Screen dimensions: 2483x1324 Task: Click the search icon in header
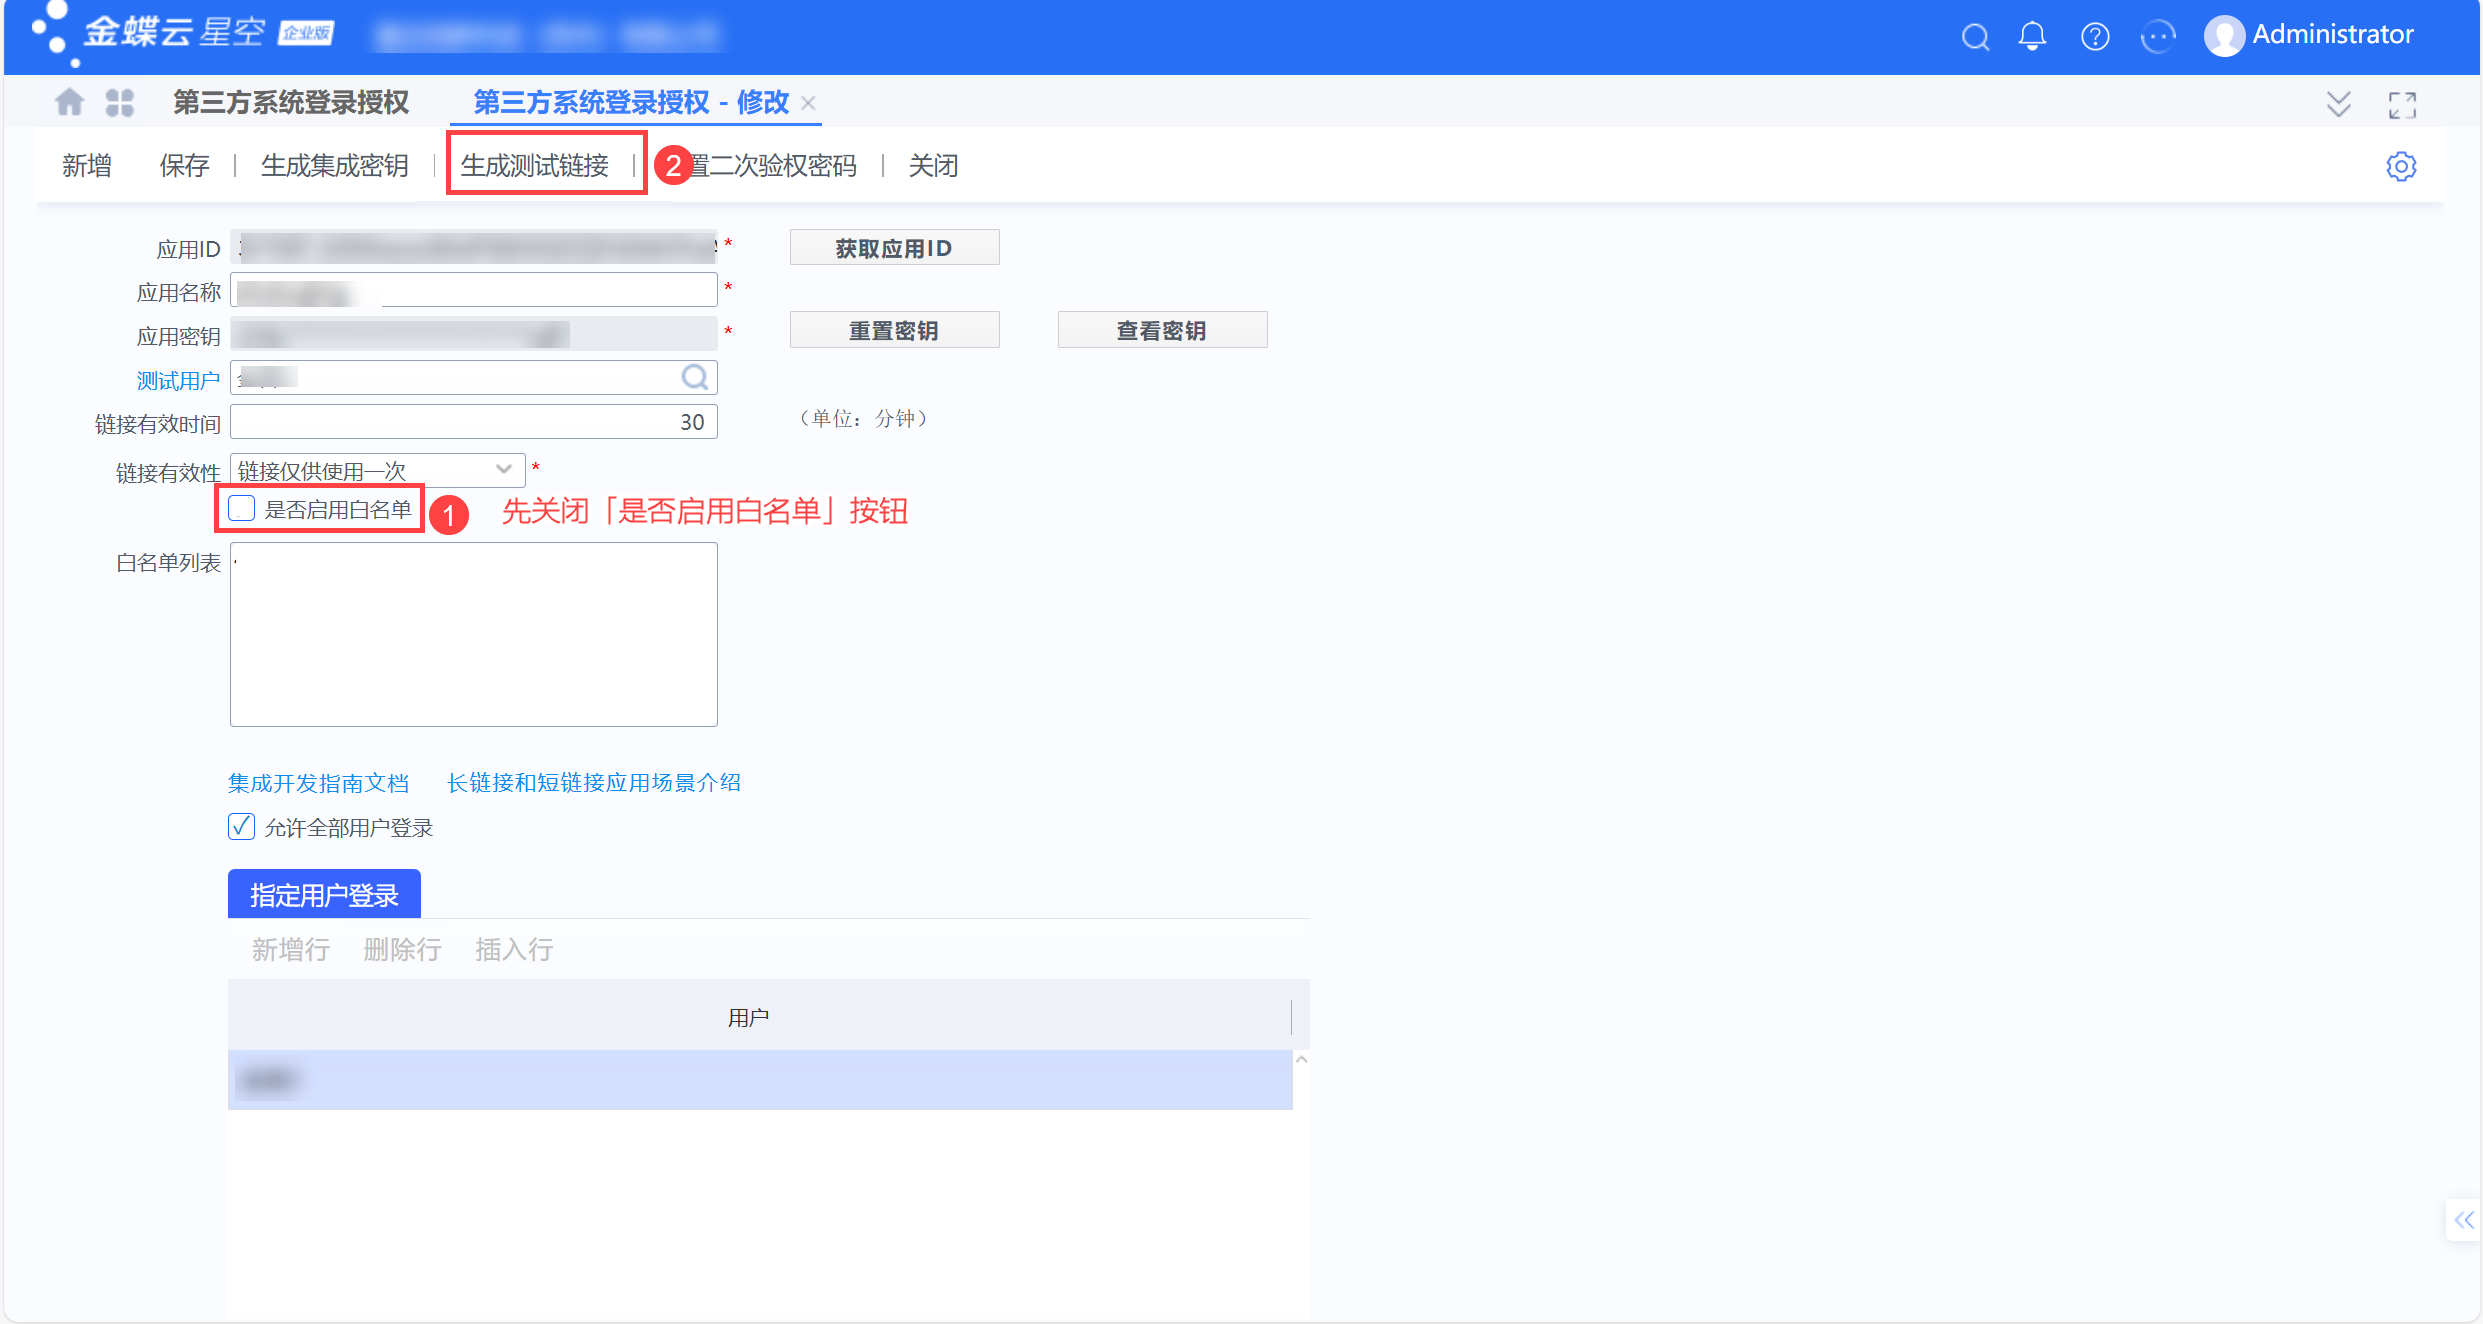click(x=1974, y=37)
